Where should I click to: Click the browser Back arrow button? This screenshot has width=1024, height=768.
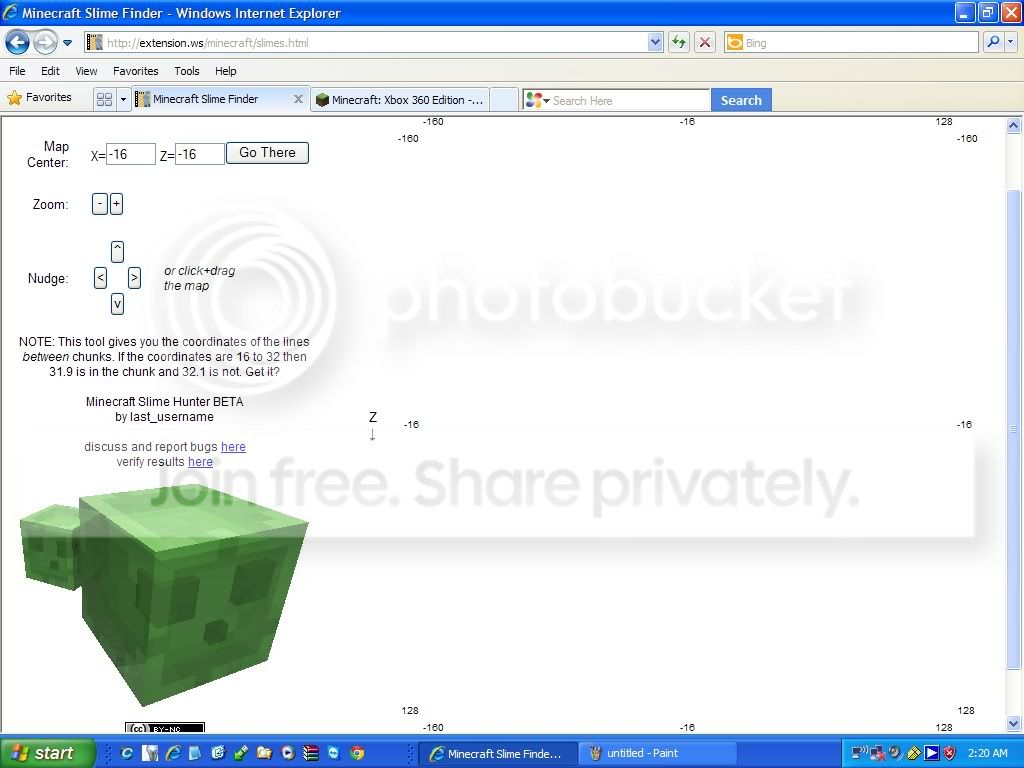(x=17, y=42)
